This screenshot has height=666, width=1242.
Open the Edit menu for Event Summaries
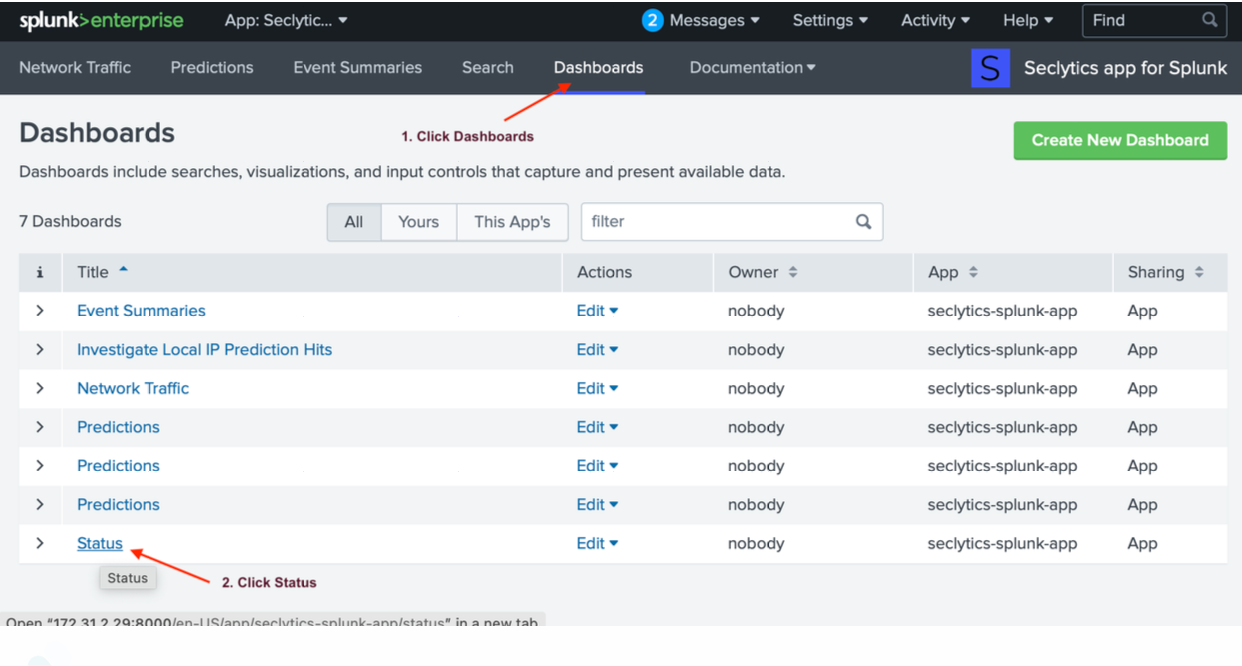click(x=597, y=311)
